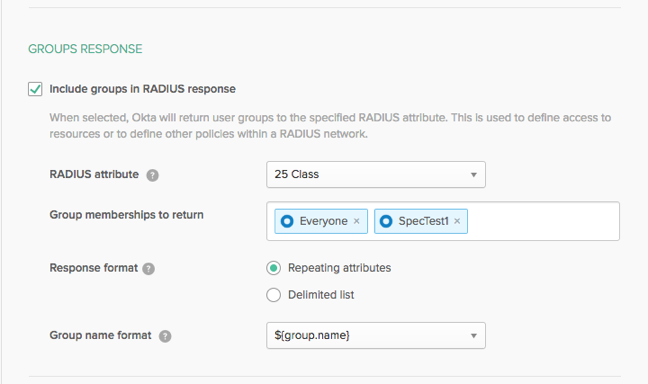
Task: Open the ${group.name} format dropdown
Action: pos(376,336)
